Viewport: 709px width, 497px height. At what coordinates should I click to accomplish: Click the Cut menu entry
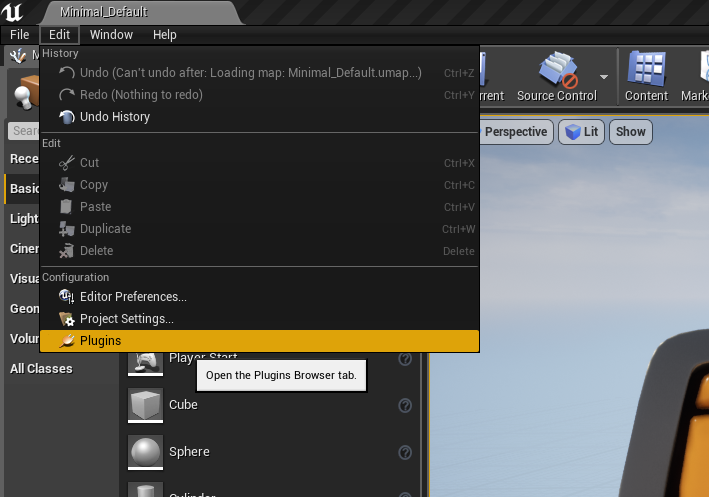point(260,163)
